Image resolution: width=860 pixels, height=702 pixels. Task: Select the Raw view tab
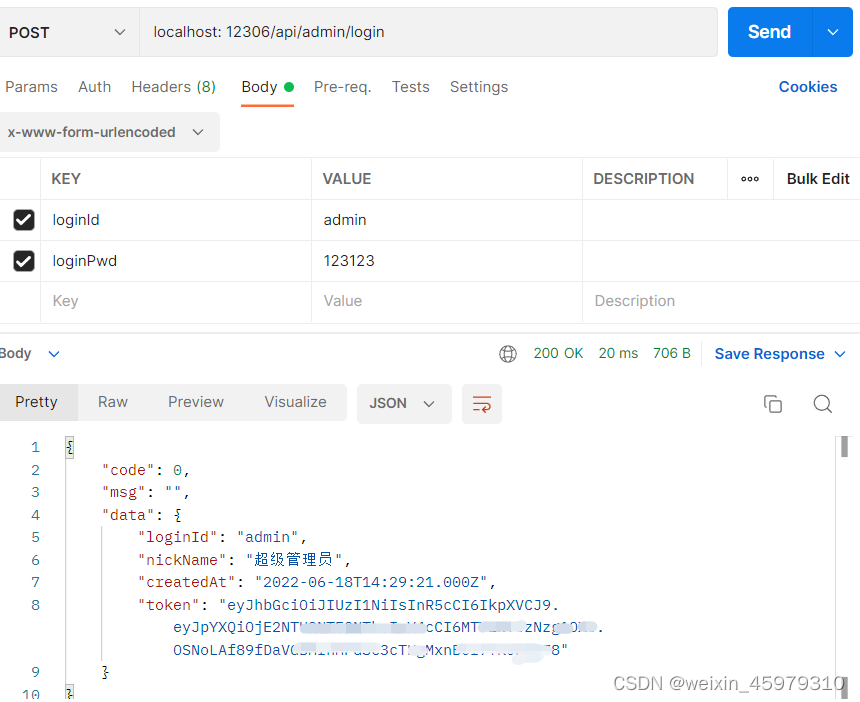click(112, 402)
